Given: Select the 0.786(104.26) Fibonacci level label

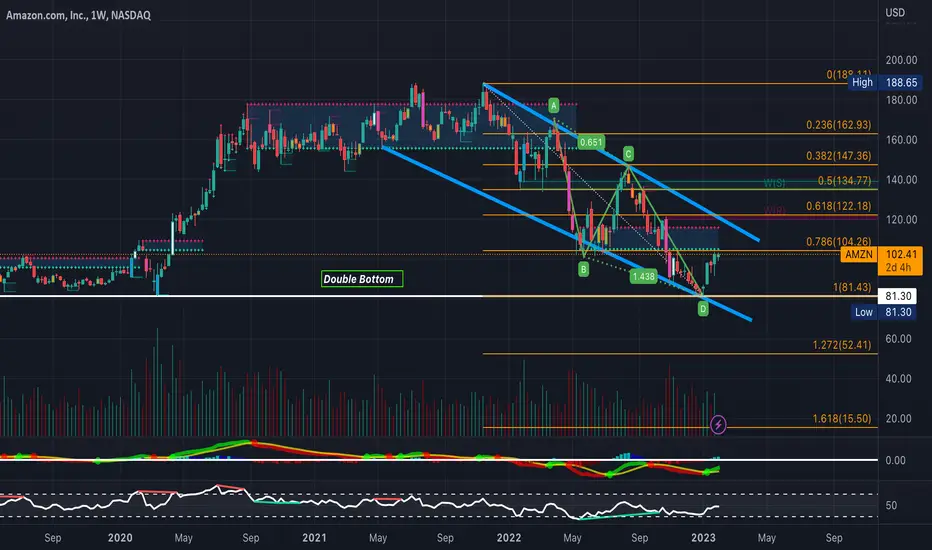Looking at the screenshot, I should (x=838, y=241).
